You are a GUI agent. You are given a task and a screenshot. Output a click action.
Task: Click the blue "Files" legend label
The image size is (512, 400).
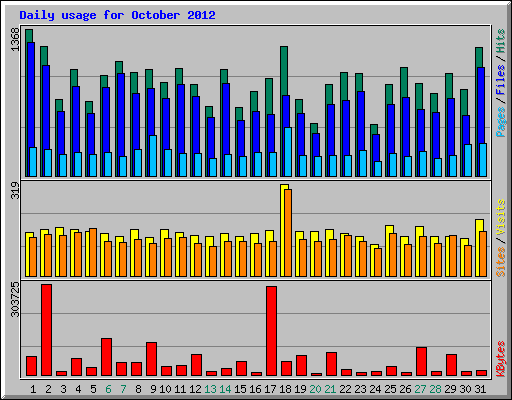pyautogui.click(x=501, y=80)
